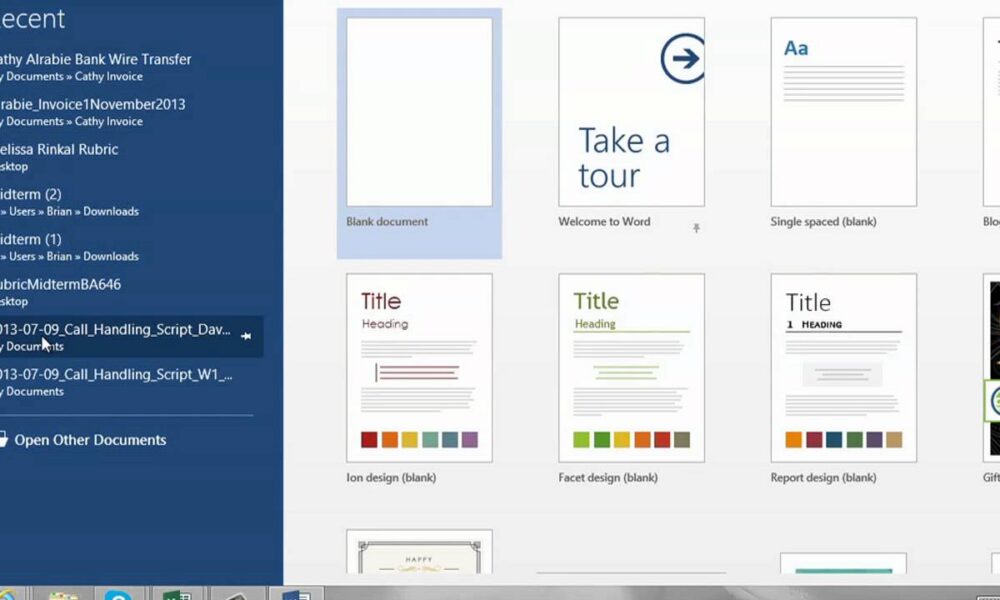Click the pin icon beside Welcome to Word
1000x600 pixels.
coord(696,228)
